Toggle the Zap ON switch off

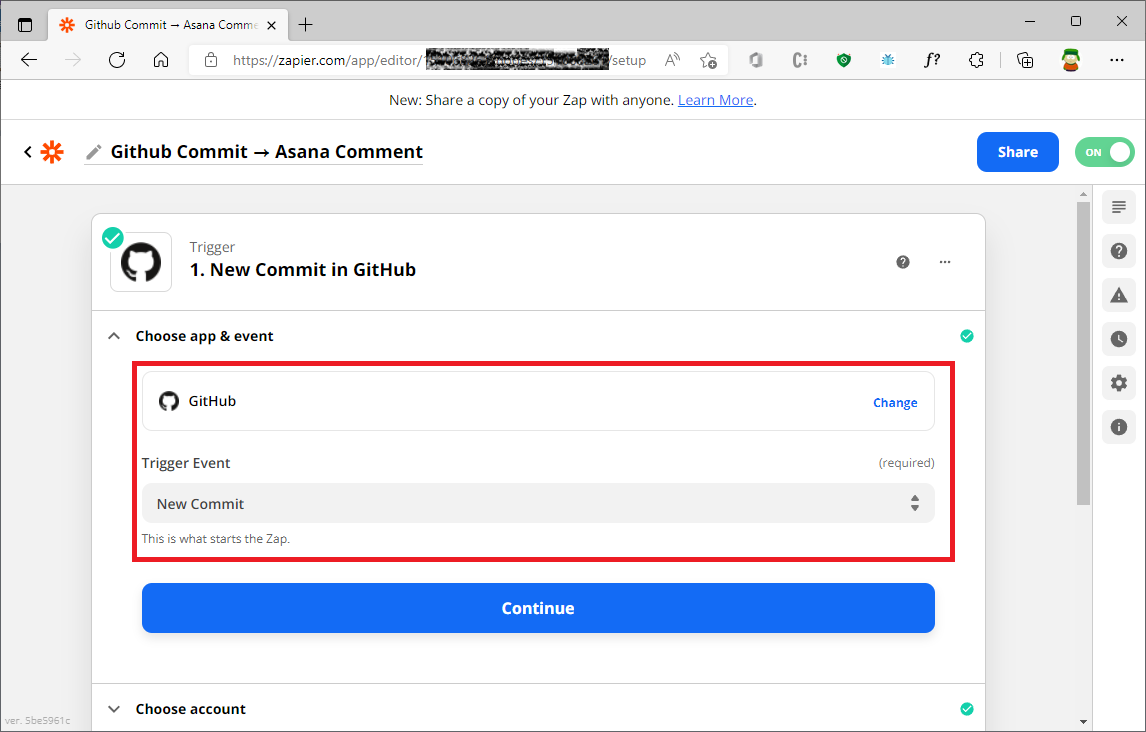point(1104,152)
